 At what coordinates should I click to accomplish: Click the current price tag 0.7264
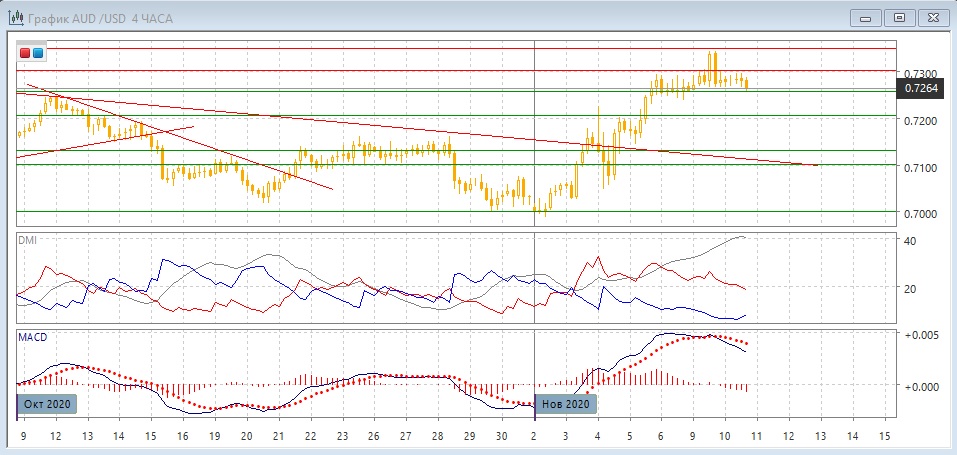click(921, 88)
